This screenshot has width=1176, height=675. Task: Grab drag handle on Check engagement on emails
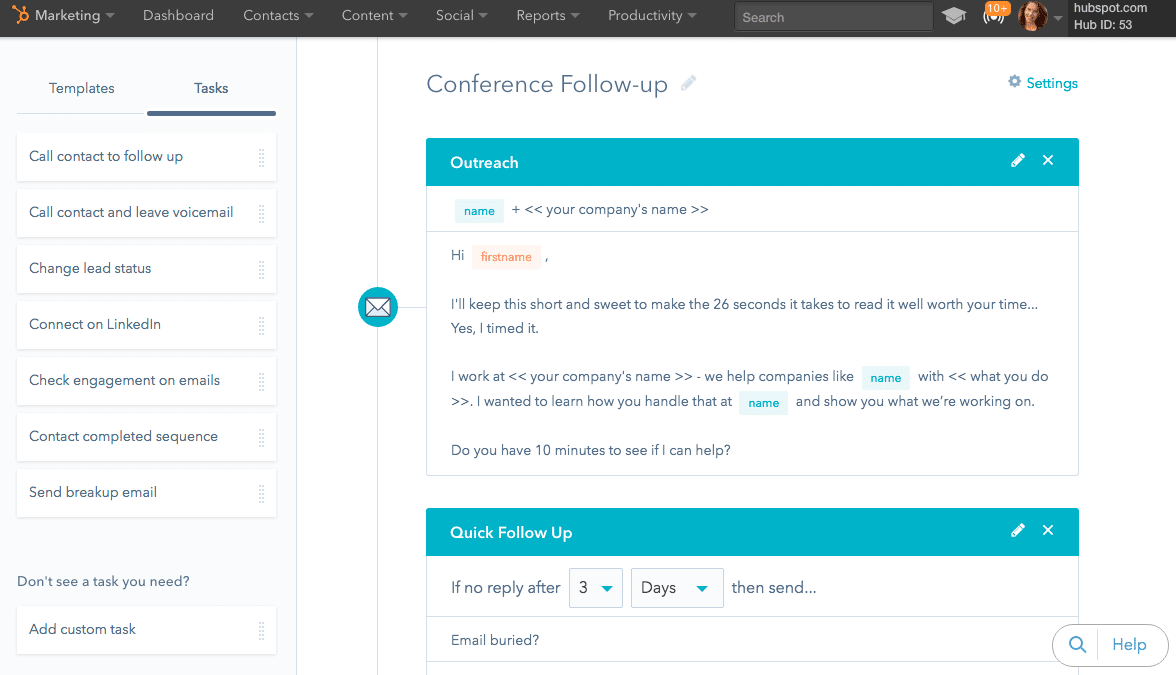[261, 381]
